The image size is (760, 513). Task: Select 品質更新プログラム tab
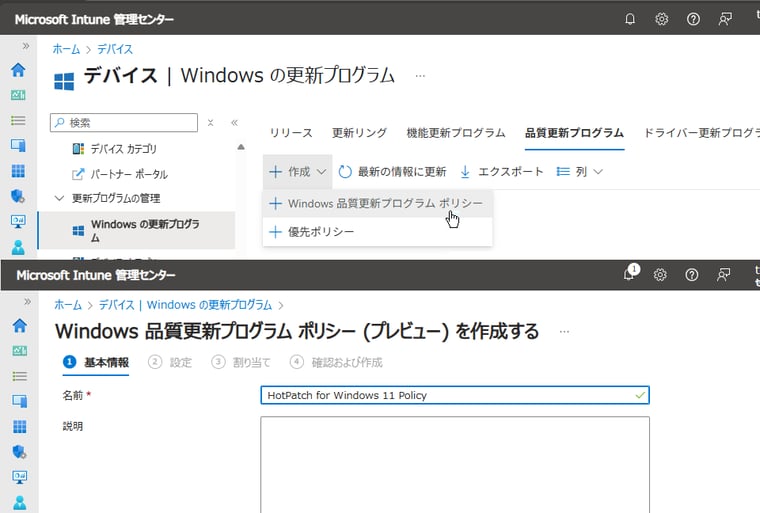pyautogui.click(x=574, y=133)
